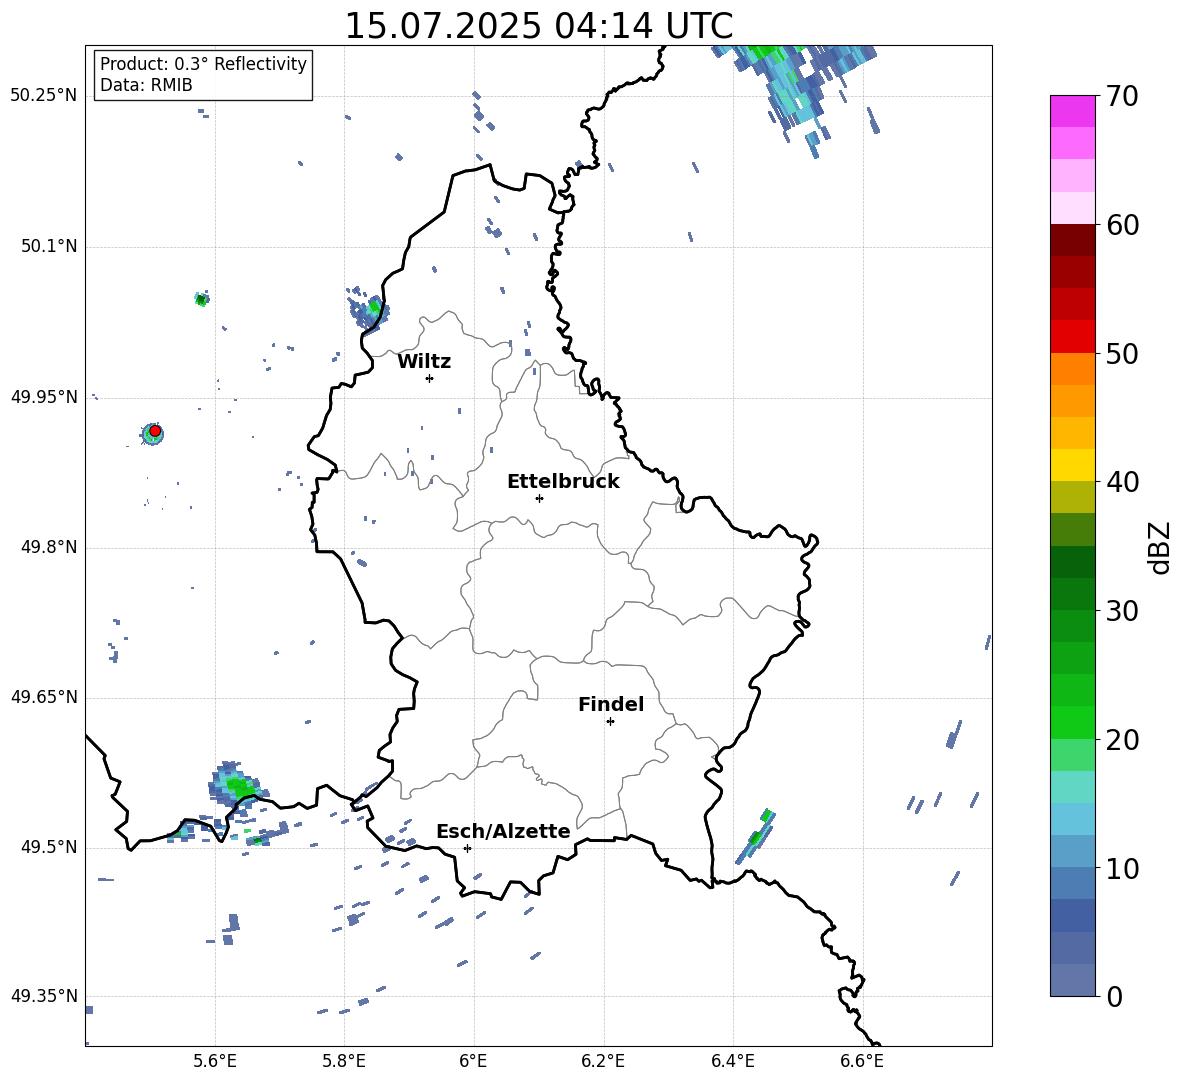Click the 10 value on the colorbar
Screen dimensions: 1184x1081
tap(1122, 868)
